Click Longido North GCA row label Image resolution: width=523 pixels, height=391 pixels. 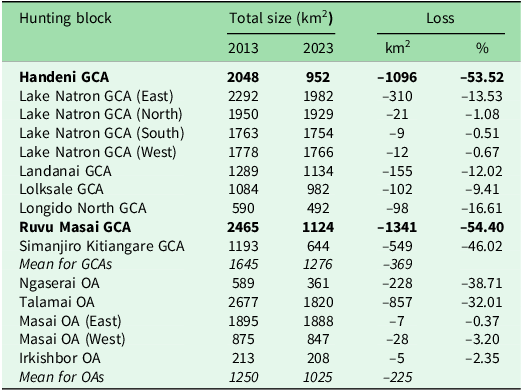tap(83, 208)
